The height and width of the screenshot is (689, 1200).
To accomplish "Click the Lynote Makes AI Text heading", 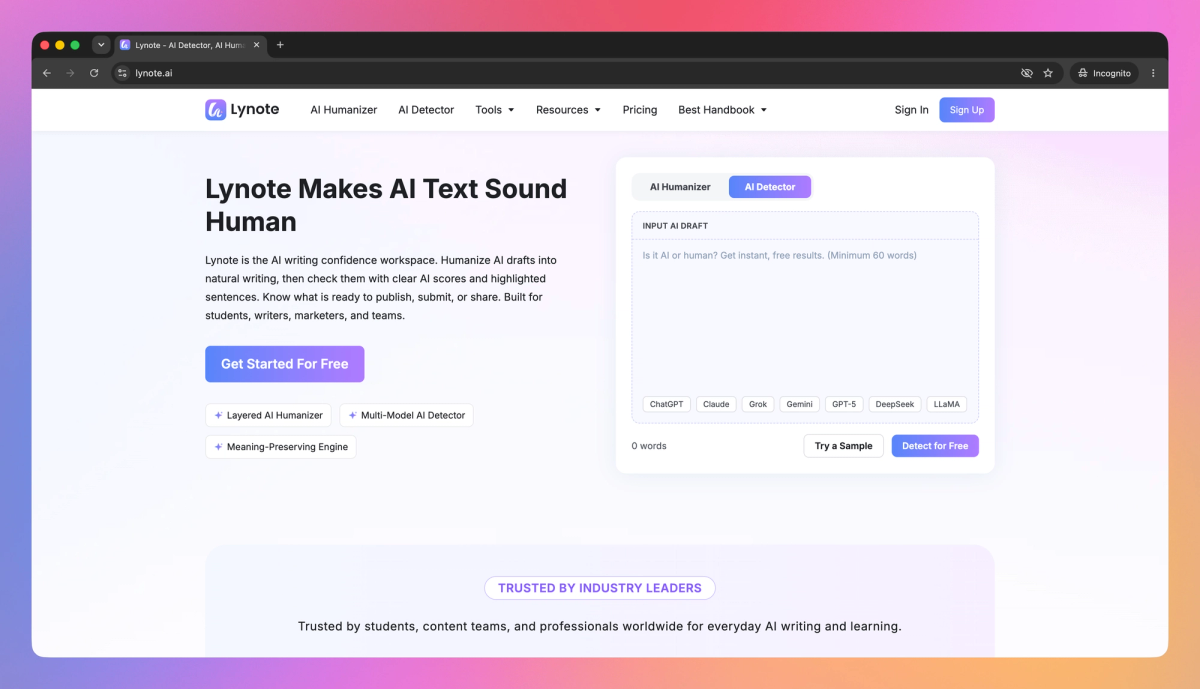I will [386, 205].
